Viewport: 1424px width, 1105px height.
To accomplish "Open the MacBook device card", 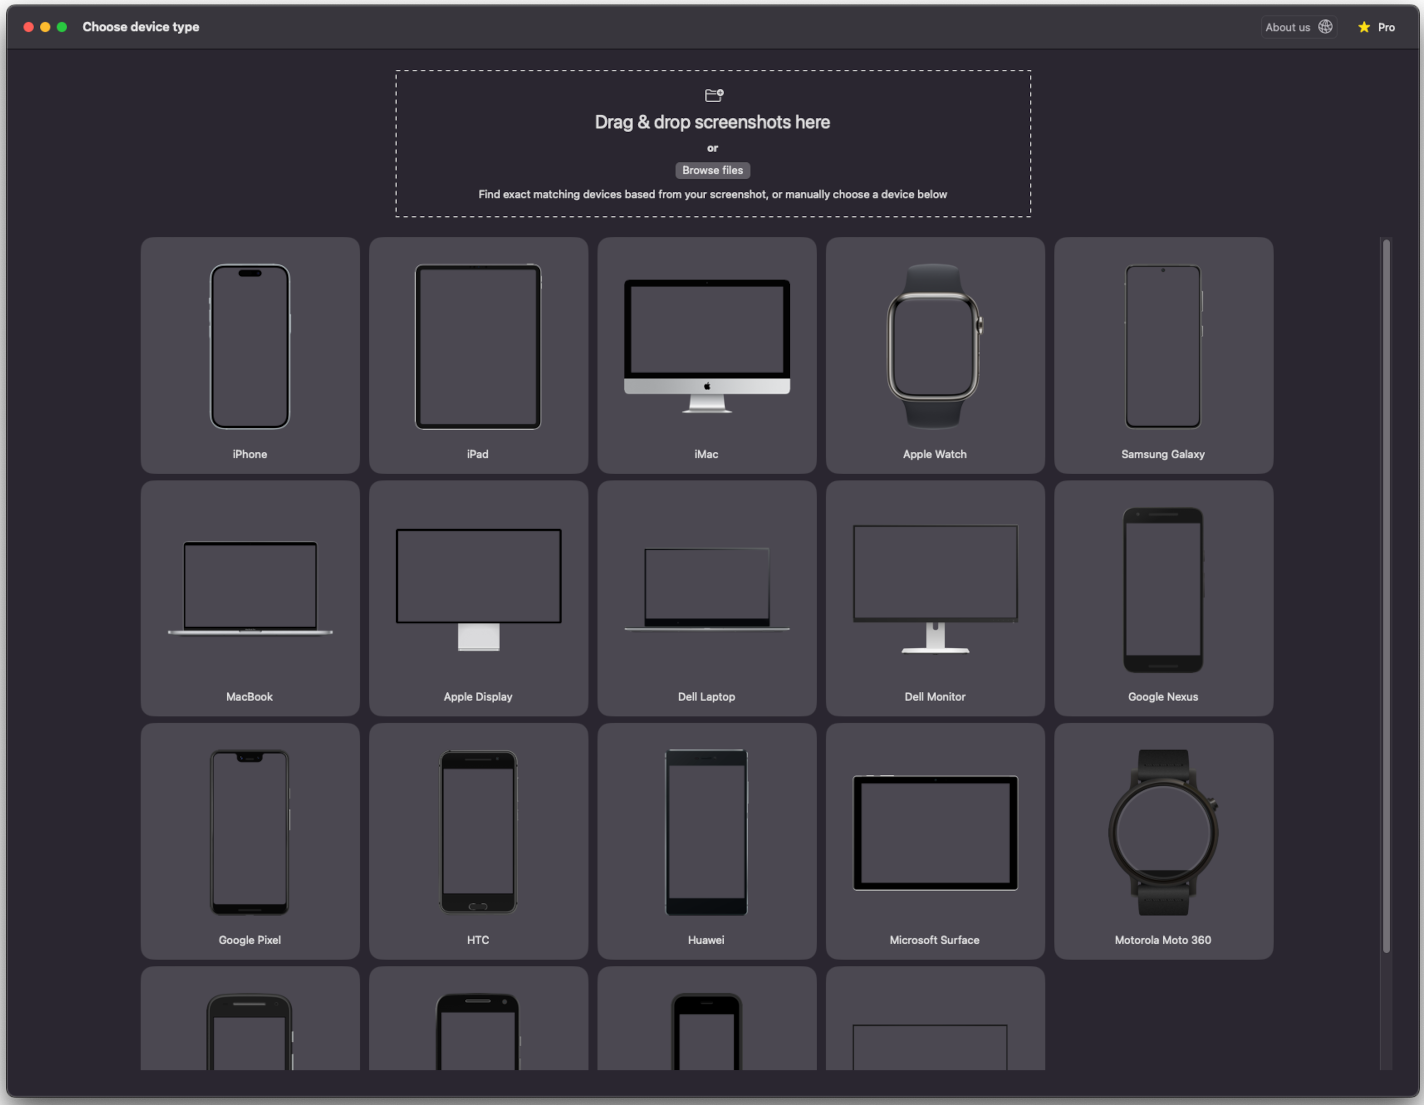I will pos(250,598).
